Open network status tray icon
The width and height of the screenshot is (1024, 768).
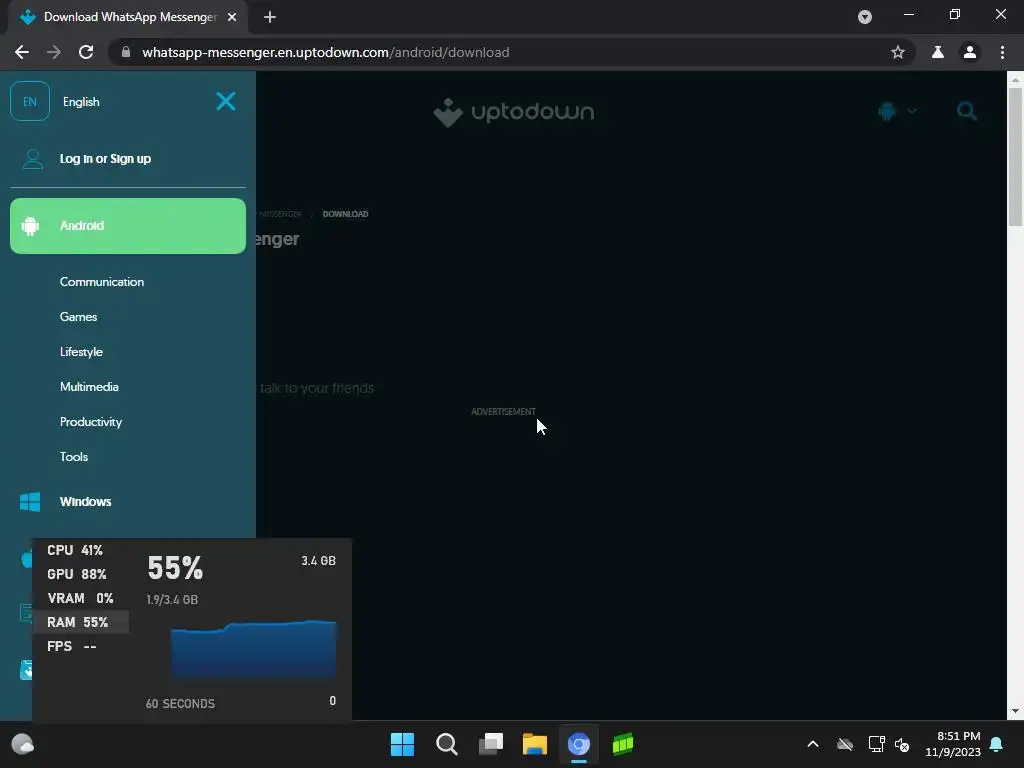[x=876, y=744]
